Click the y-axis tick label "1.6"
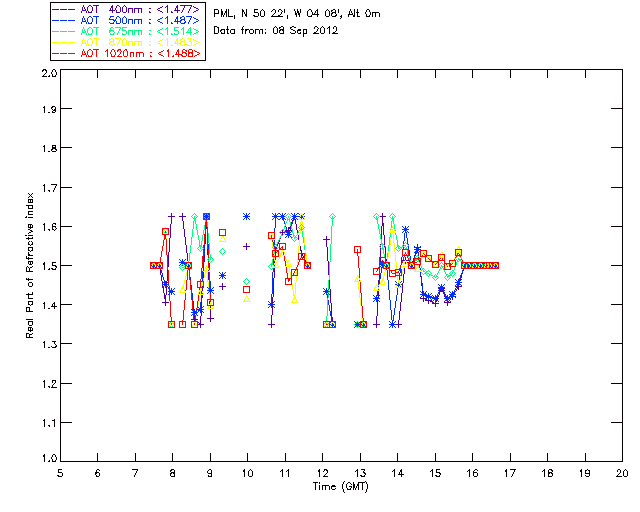Viewport: 640px width, 512px height. coord(49,227)
